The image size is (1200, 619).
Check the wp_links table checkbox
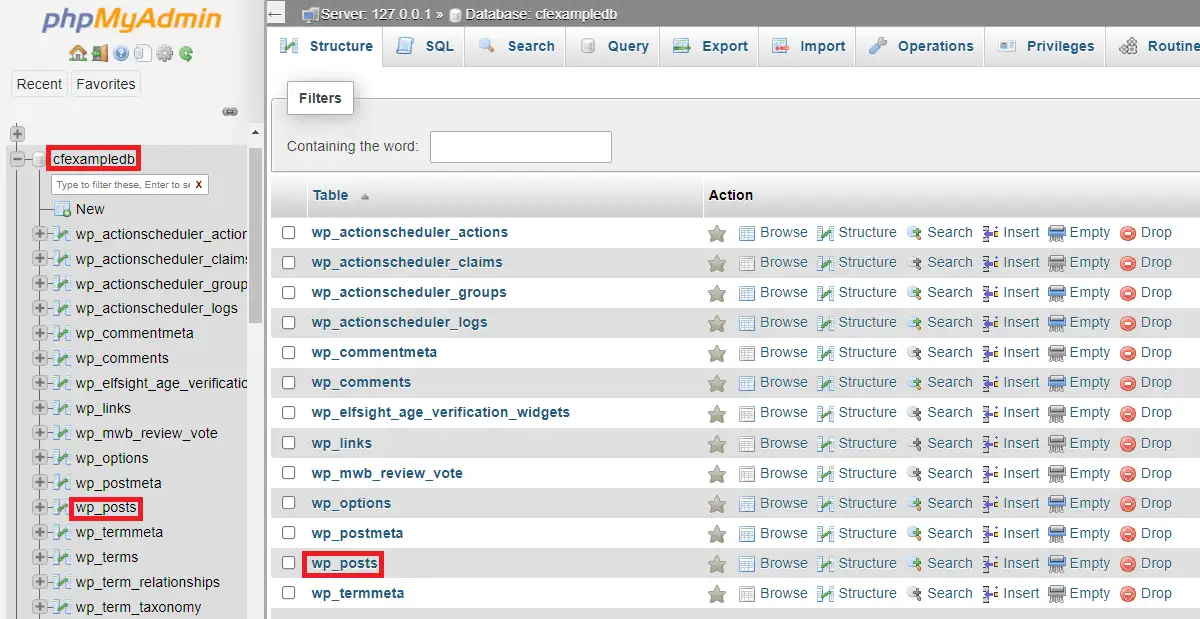pyautogui.click(x=289, y=443)
